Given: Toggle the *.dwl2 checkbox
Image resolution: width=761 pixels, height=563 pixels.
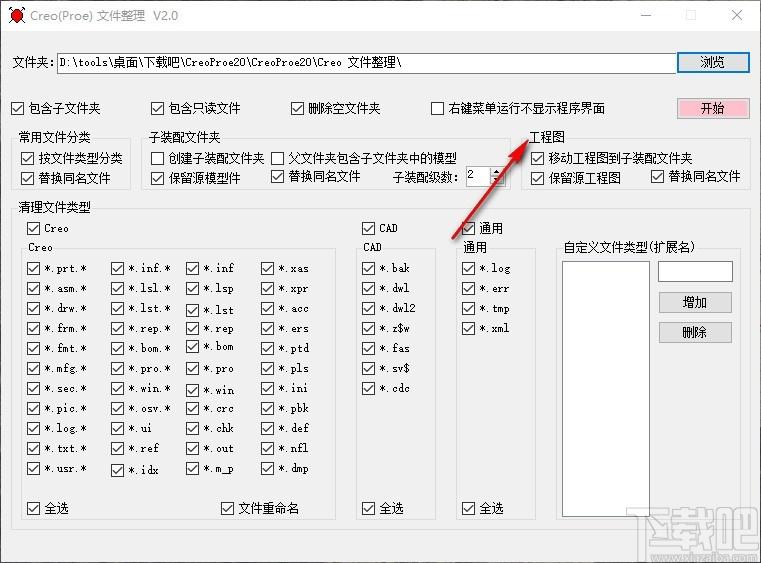Looking at the screenshot, I should pyautogui.click(x=368, y=308).
